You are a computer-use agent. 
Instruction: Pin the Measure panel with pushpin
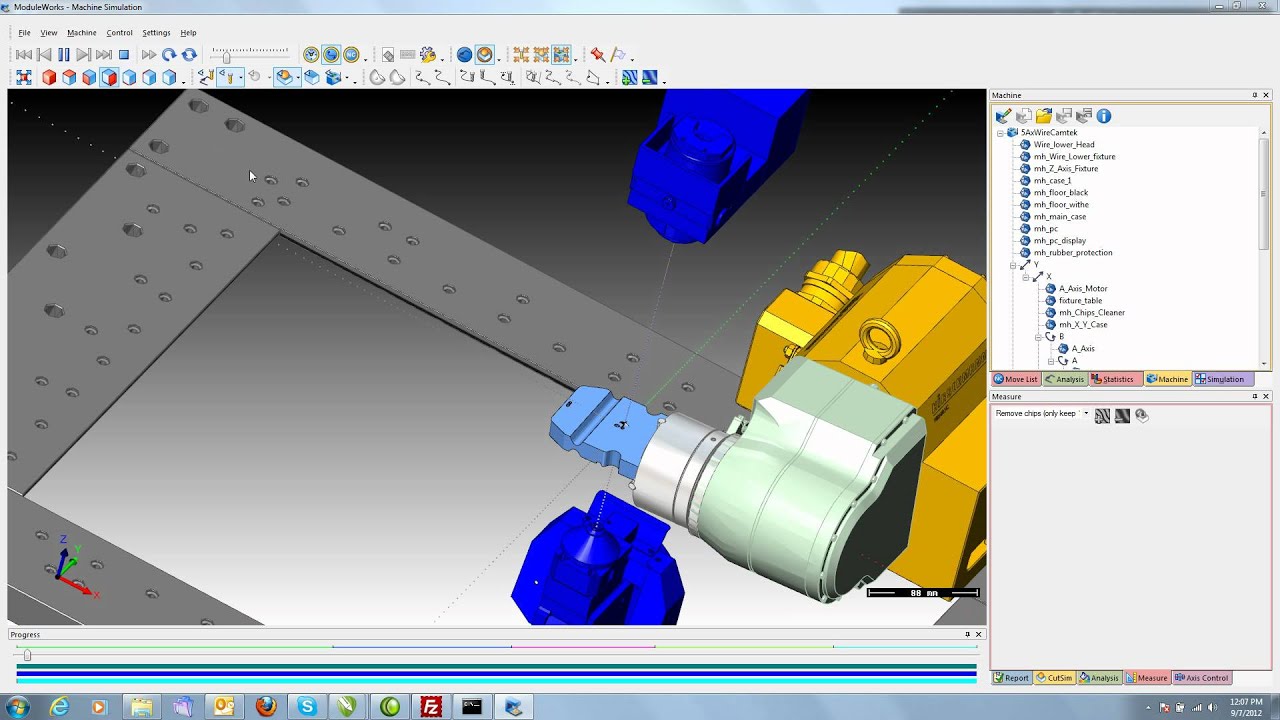(x=1255, y=397)
